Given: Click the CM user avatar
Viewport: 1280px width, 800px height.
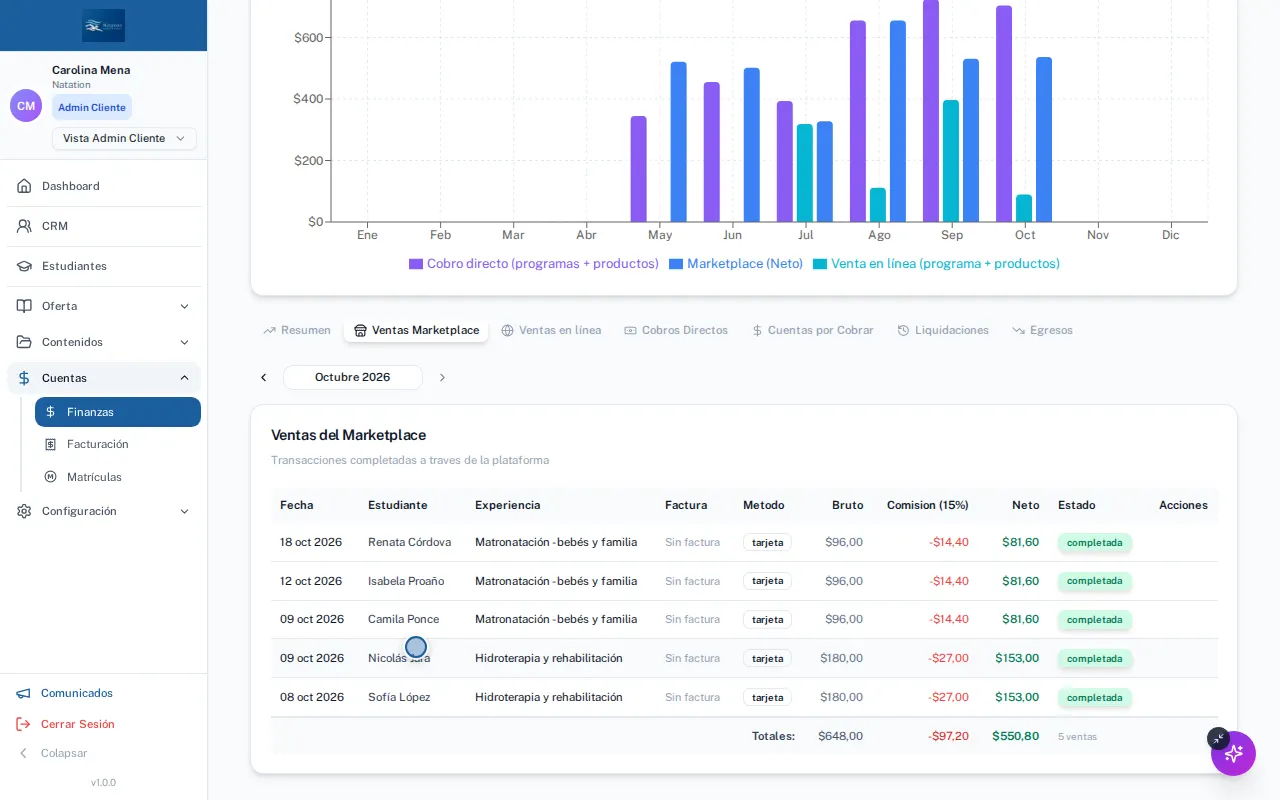Looking at the screenshot, I should [26, 106].
